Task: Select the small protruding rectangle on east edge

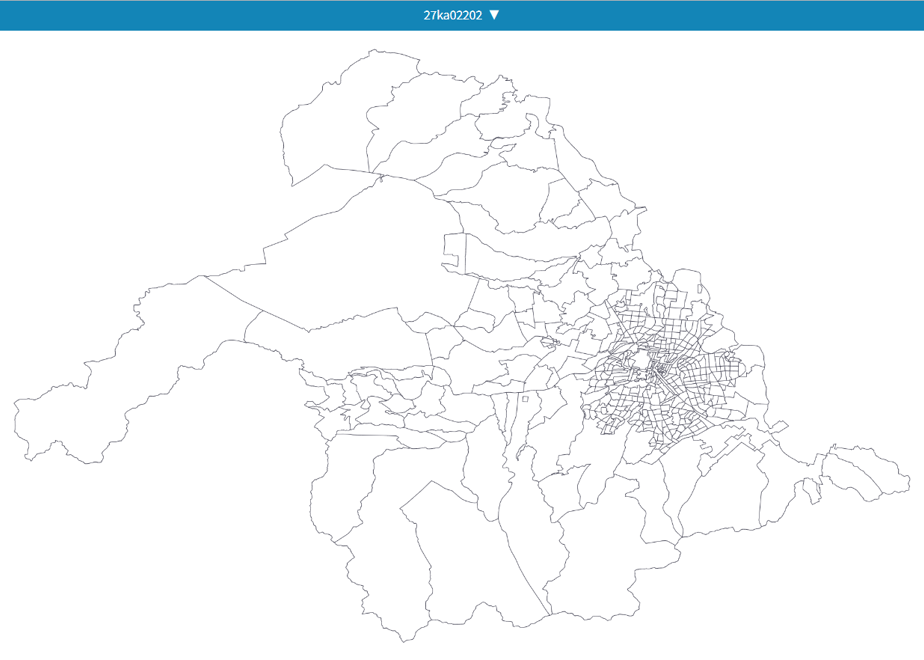Action: point(779,426)
